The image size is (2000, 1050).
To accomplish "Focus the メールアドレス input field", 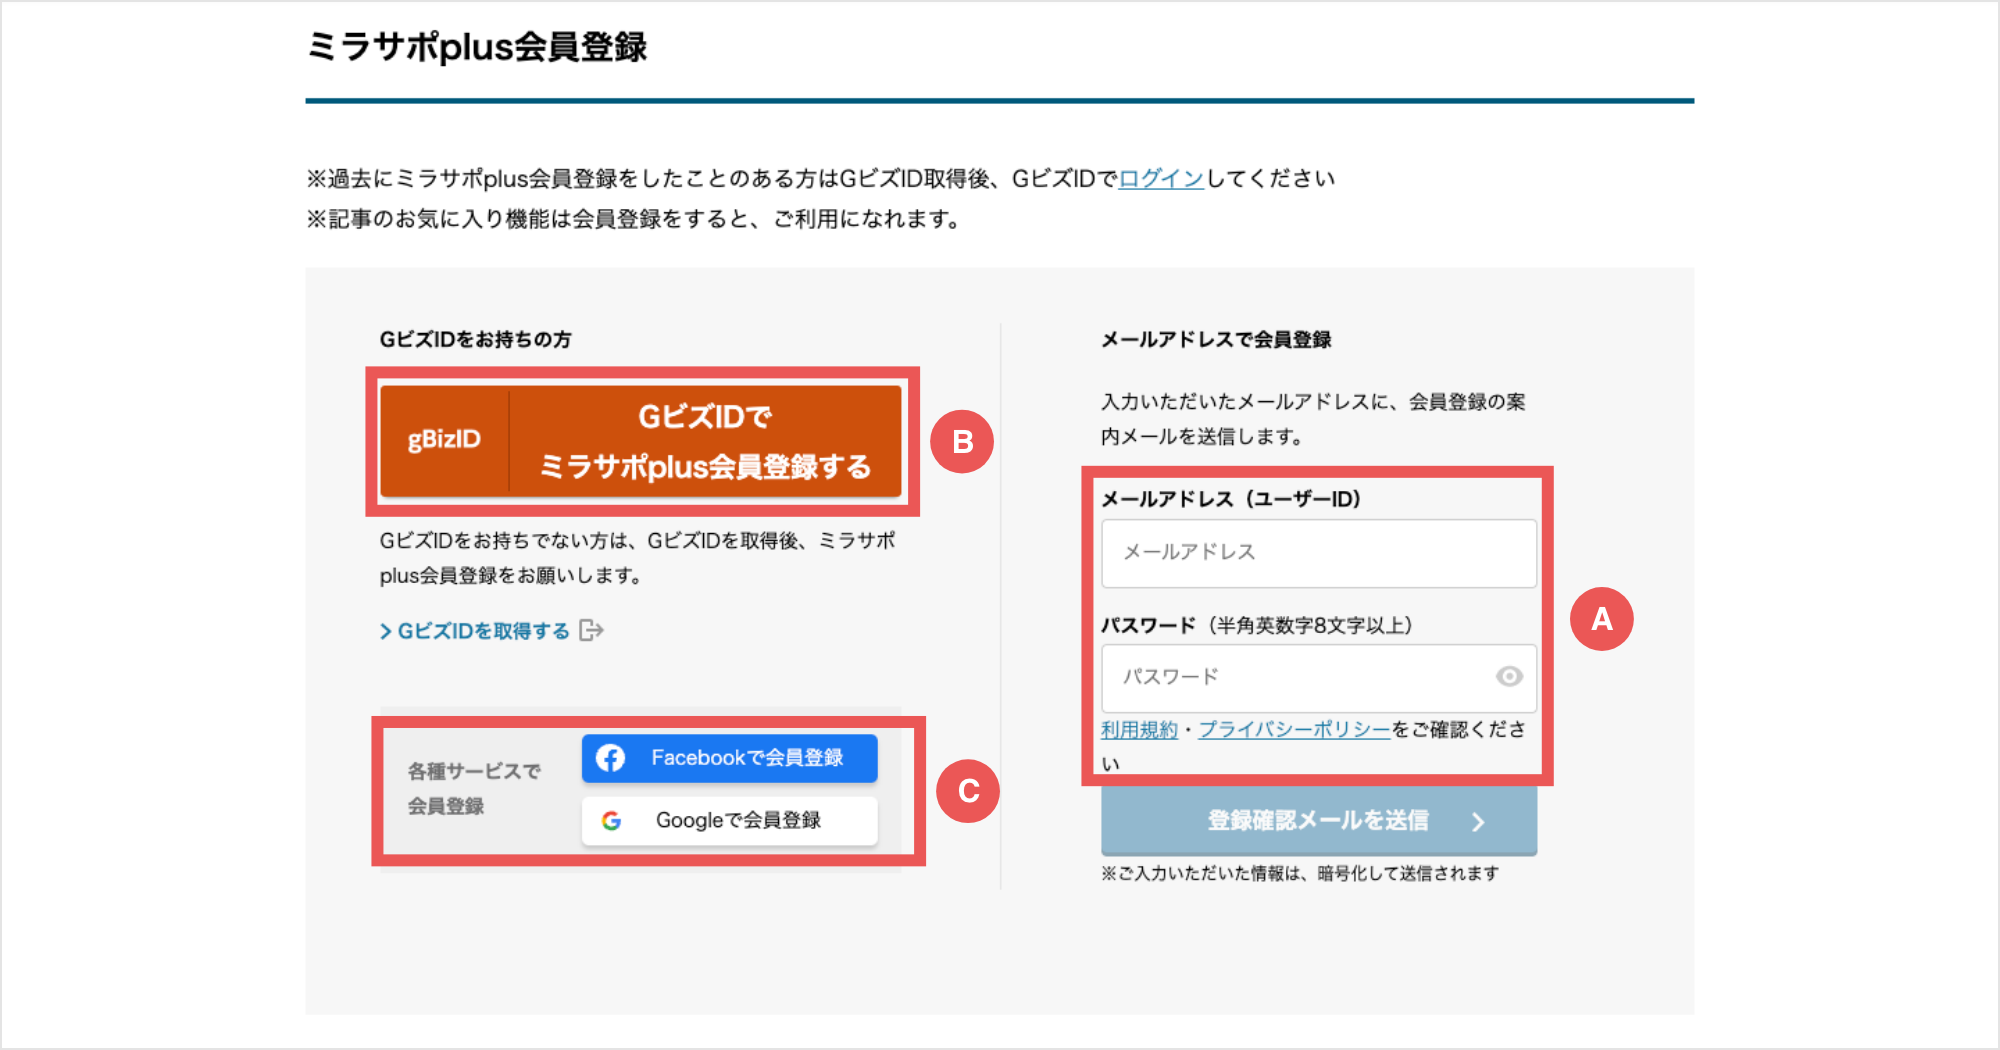I will [x=1319, y=553].
